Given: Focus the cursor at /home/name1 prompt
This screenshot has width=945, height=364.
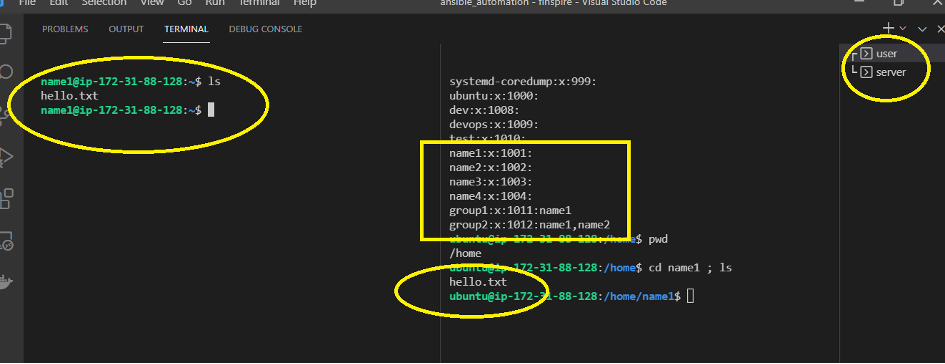Looking at the screenshot, I should [x=691, y=297].
